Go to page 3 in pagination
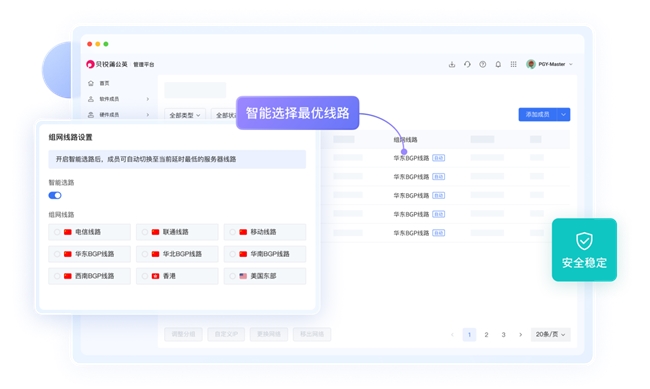 pyautogui.click(x=503, y=334)
